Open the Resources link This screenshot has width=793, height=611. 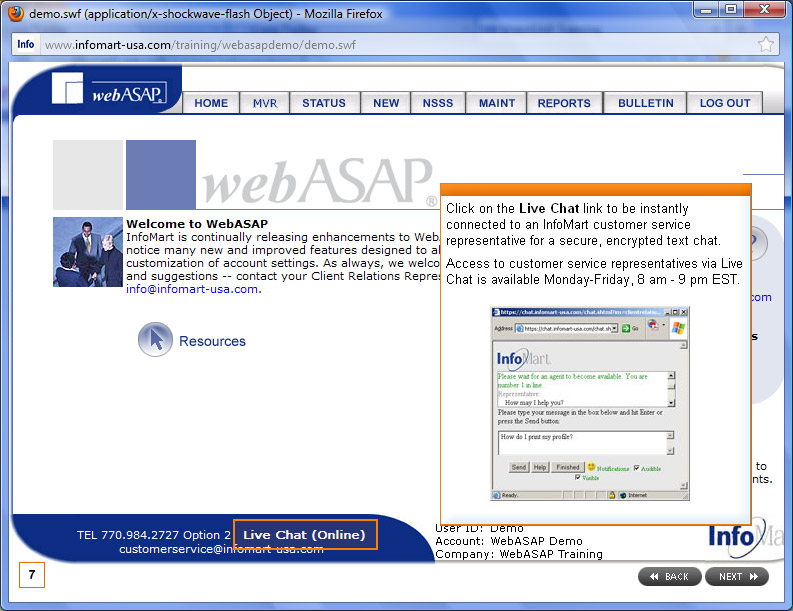click(x=212, y=341)
